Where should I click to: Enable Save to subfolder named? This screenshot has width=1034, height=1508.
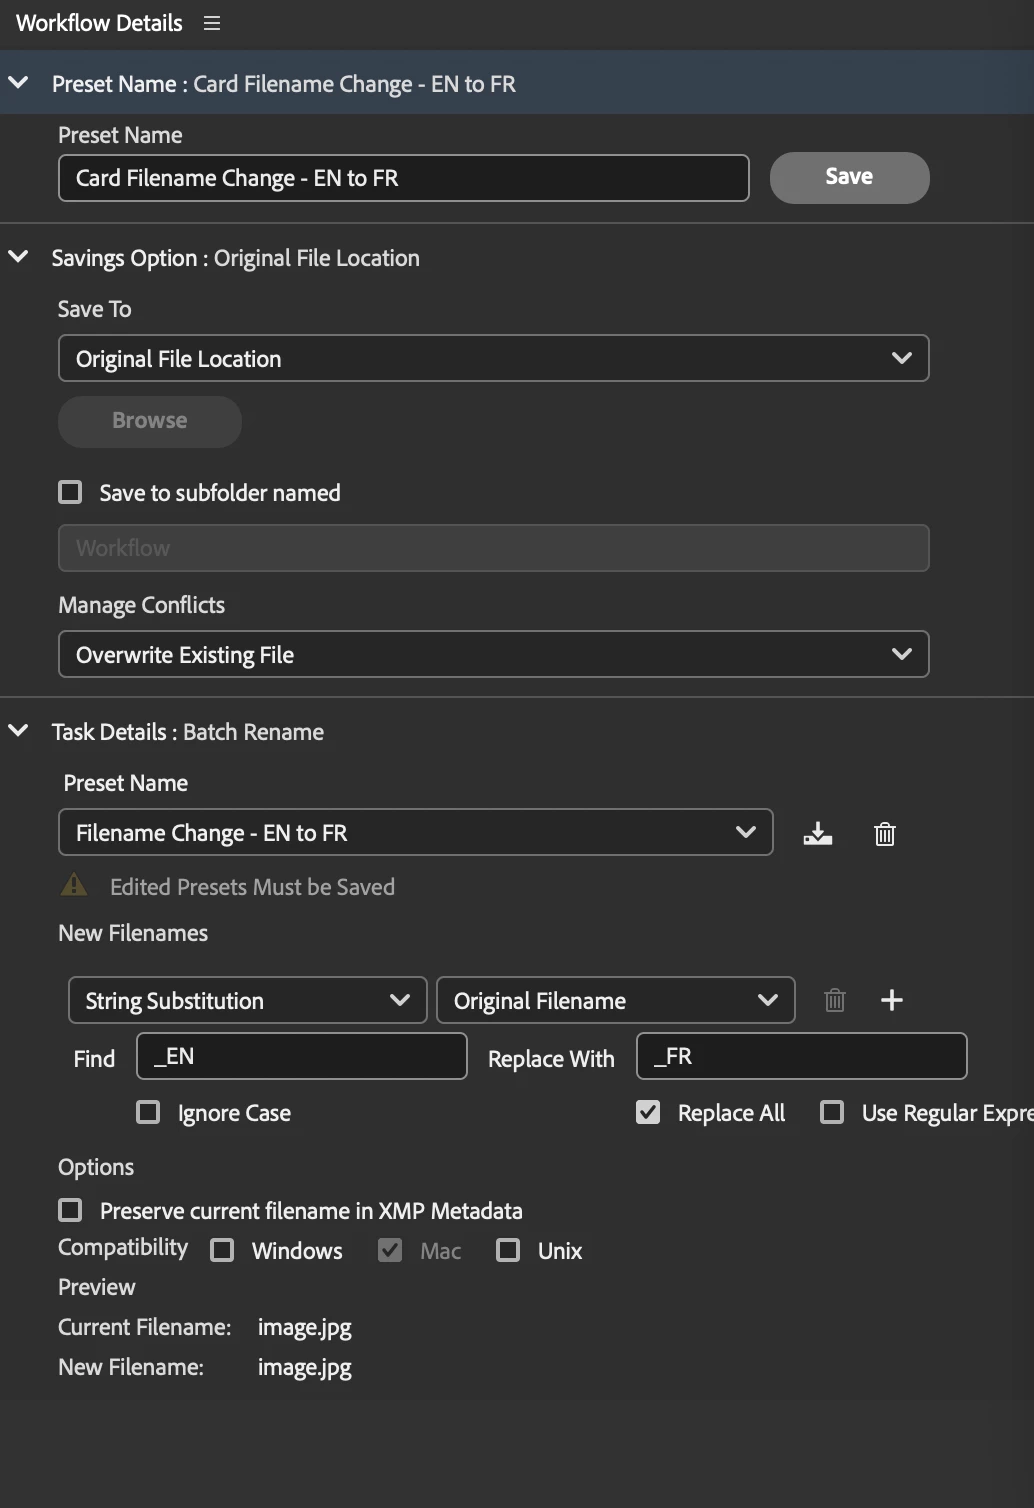pos(70,492)
